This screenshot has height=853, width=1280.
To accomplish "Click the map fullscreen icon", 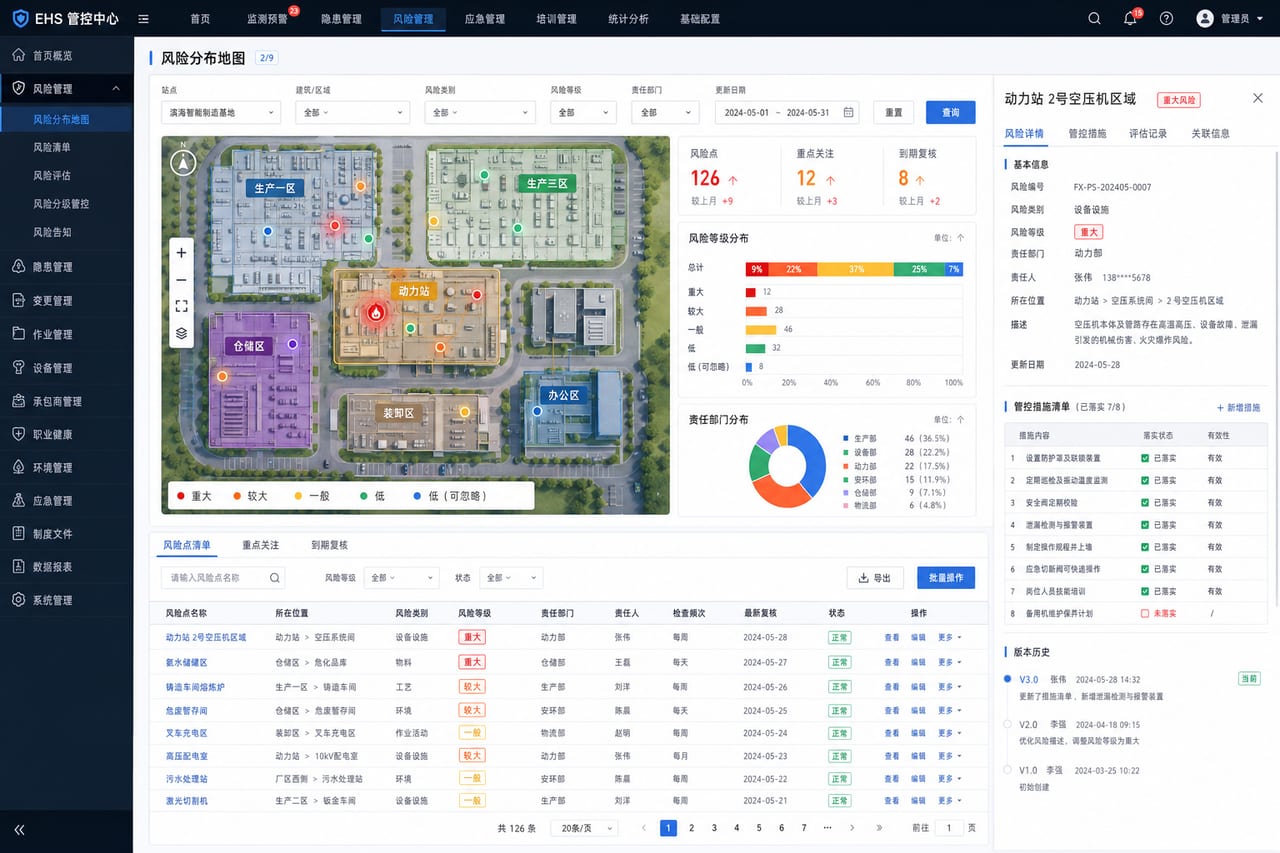I will pyautogui.click(x=181, y=306).
